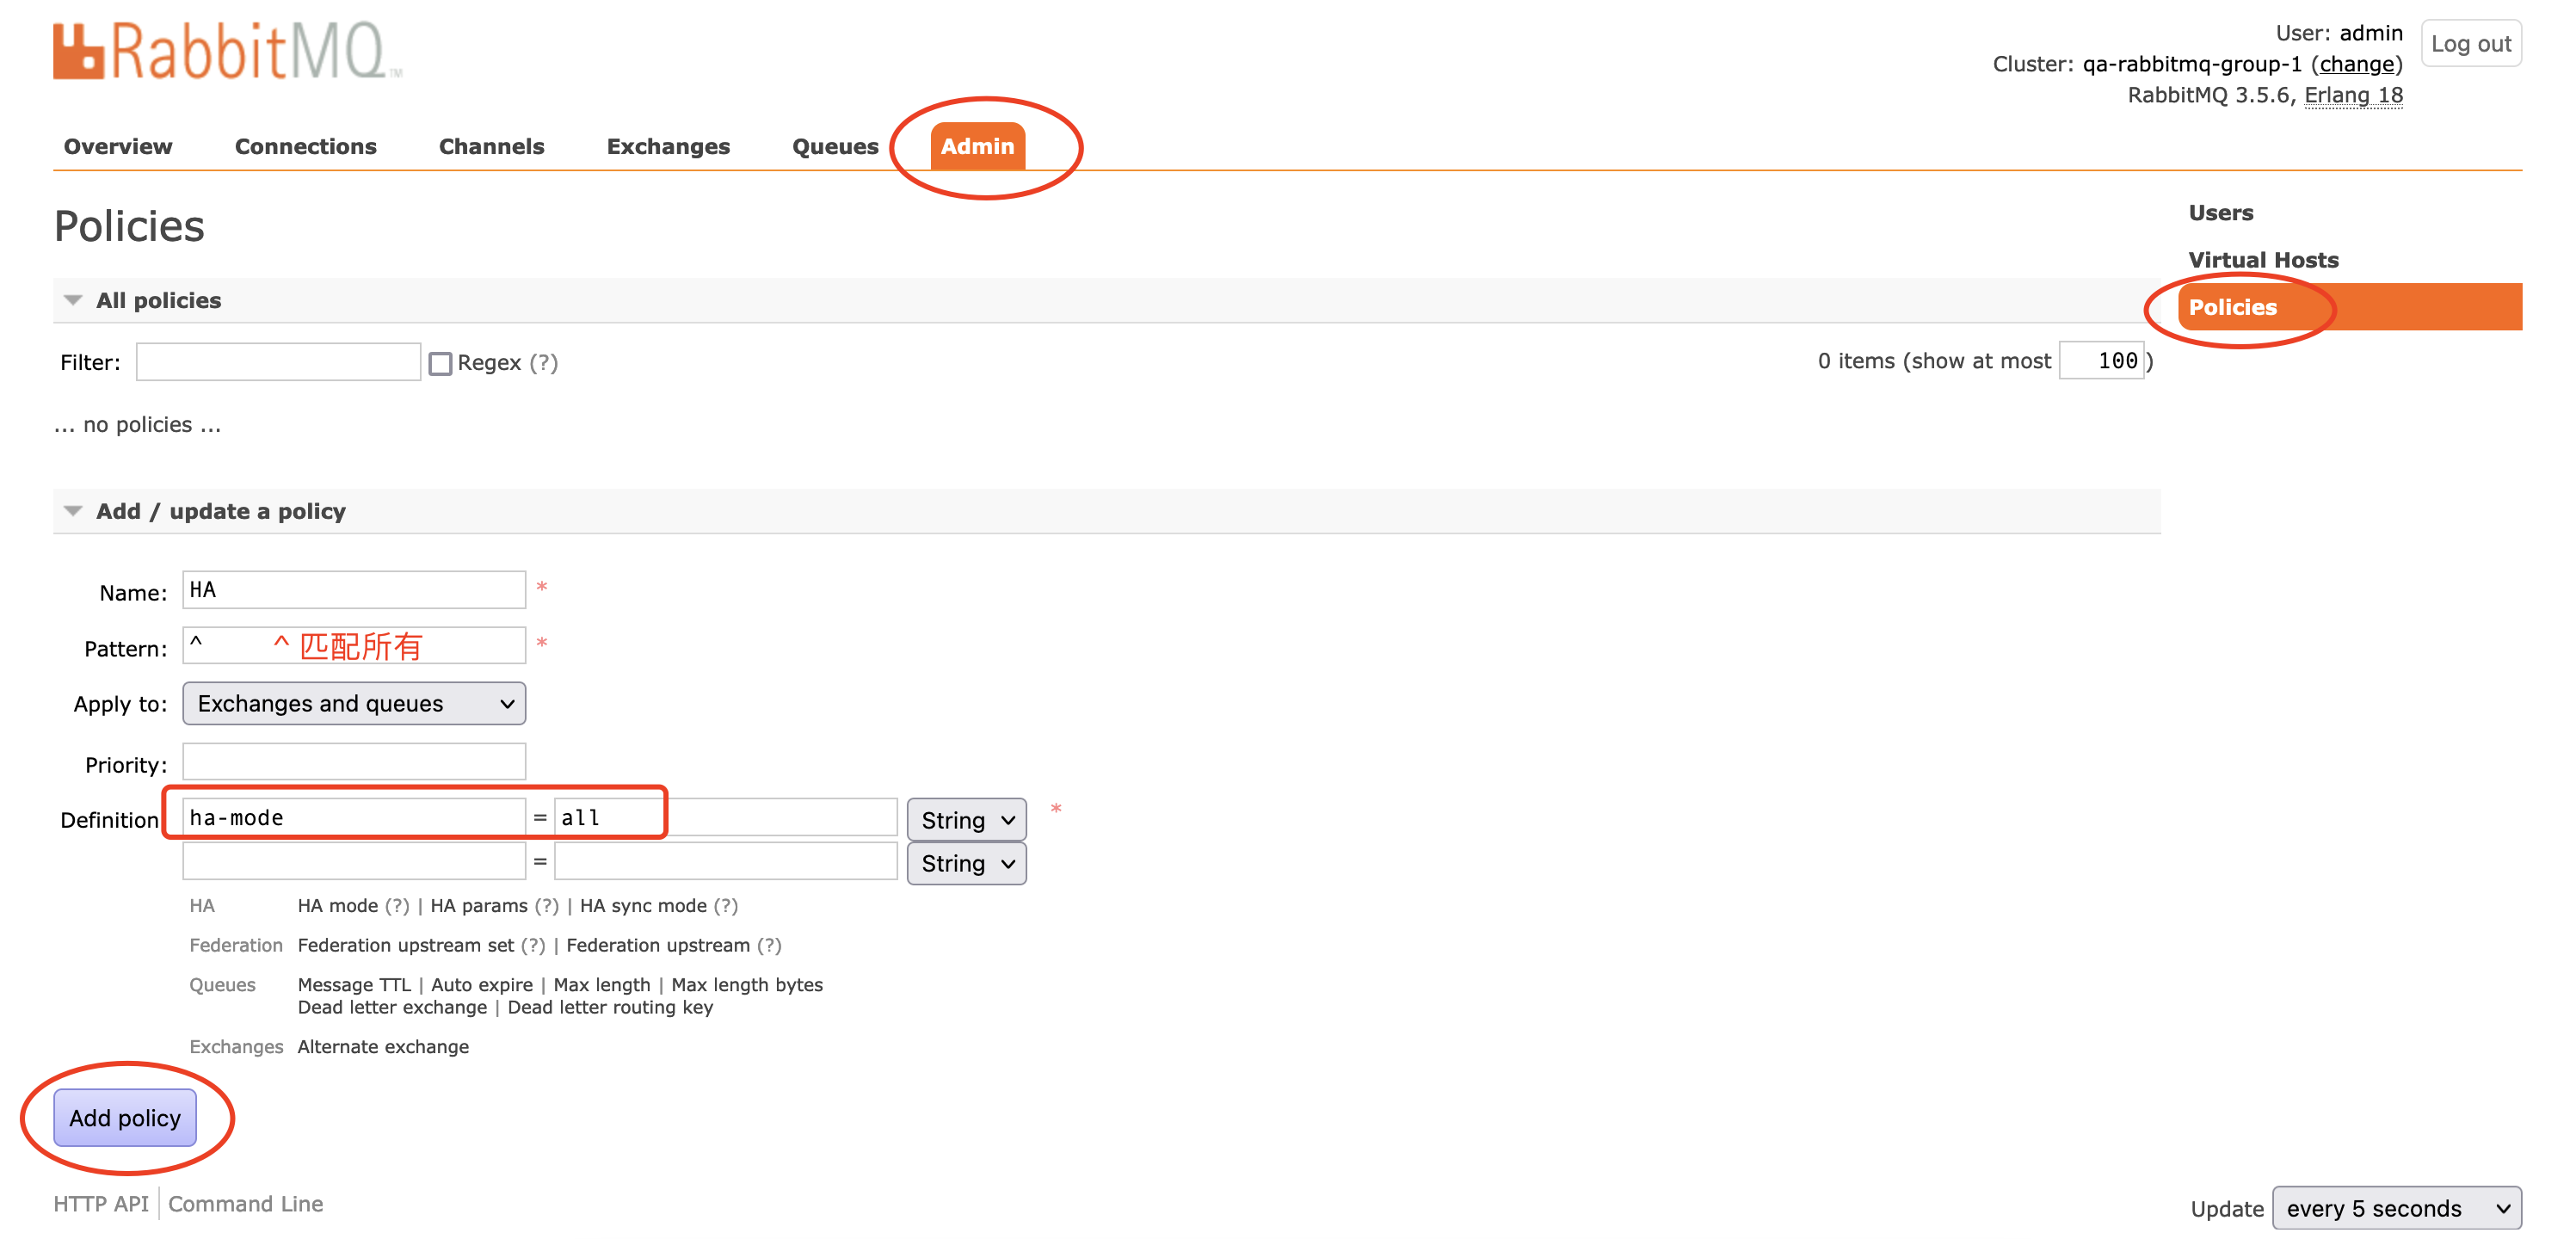Open HA sync mode help question mark

coord(725,905)
